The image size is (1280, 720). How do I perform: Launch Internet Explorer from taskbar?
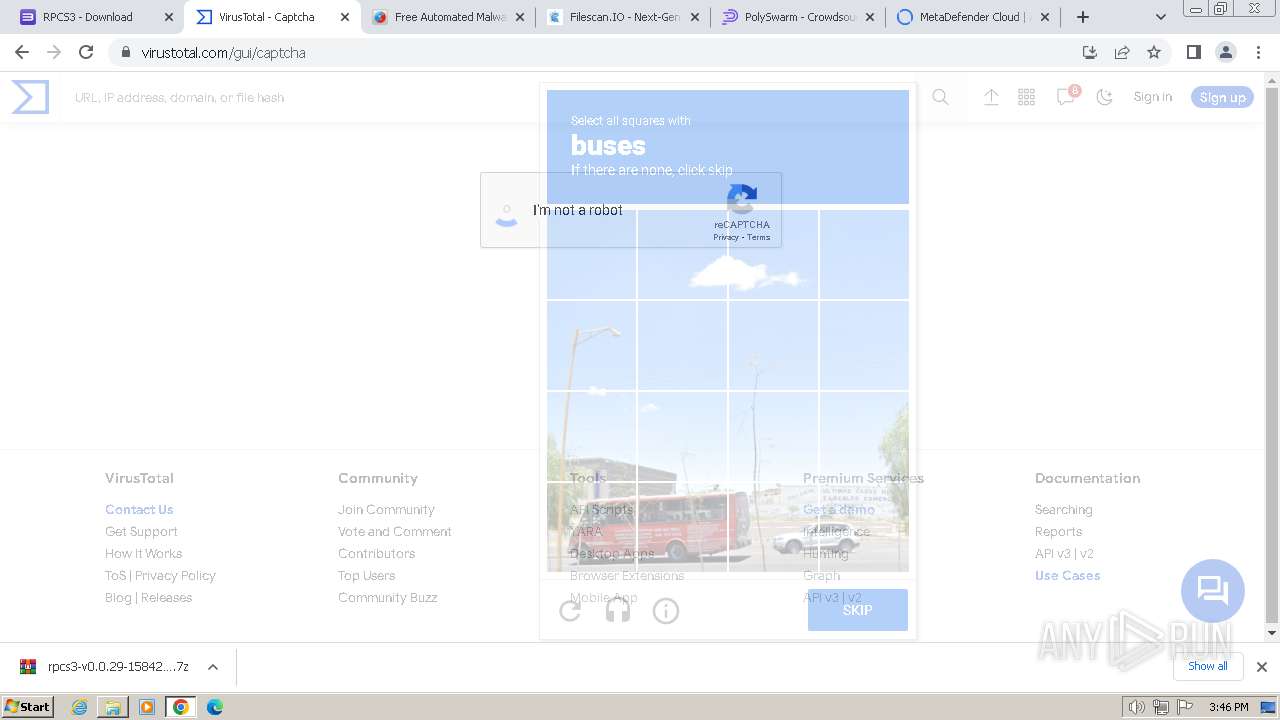(x=80, y=707)
